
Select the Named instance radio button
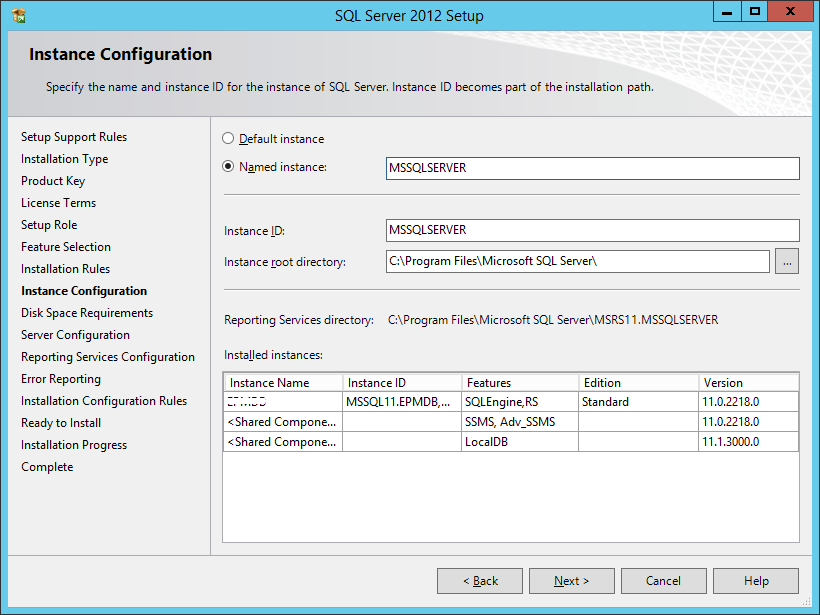(228, 166)
